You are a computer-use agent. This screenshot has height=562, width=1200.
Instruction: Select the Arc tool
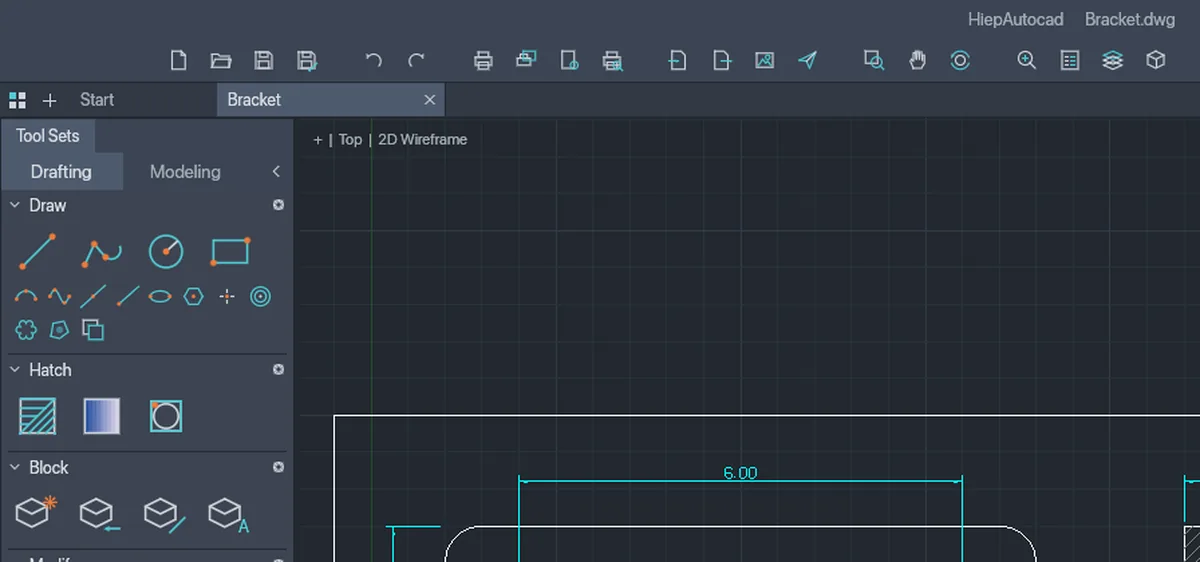click(x=26, y=297)
